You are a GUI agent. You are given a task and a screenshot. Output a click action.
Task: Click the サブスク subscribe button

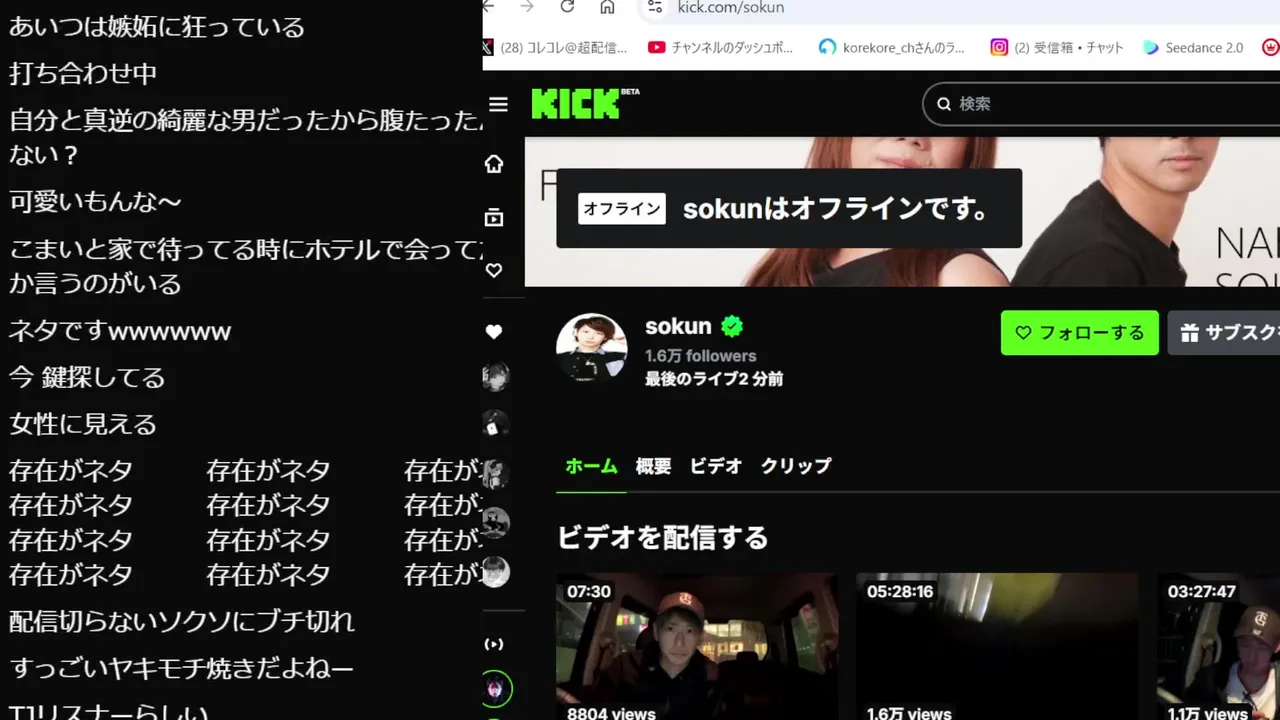coord(1223,333)
